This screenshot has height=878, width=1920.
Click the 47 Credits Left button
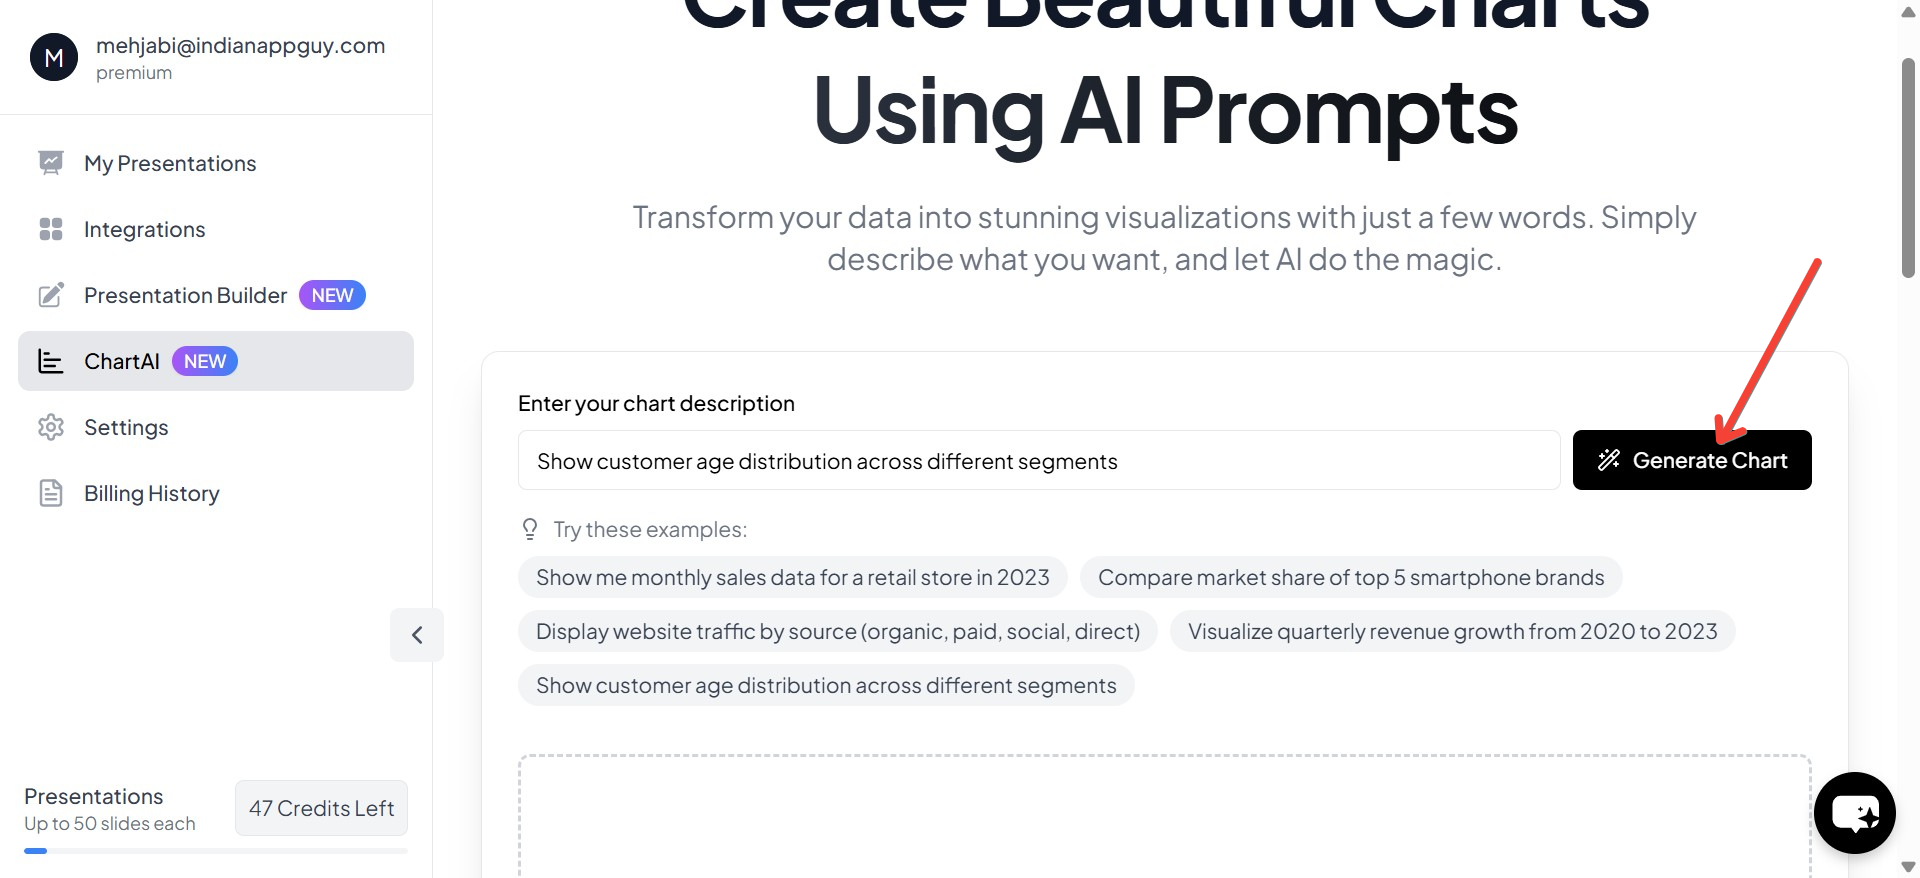point(321,808)
